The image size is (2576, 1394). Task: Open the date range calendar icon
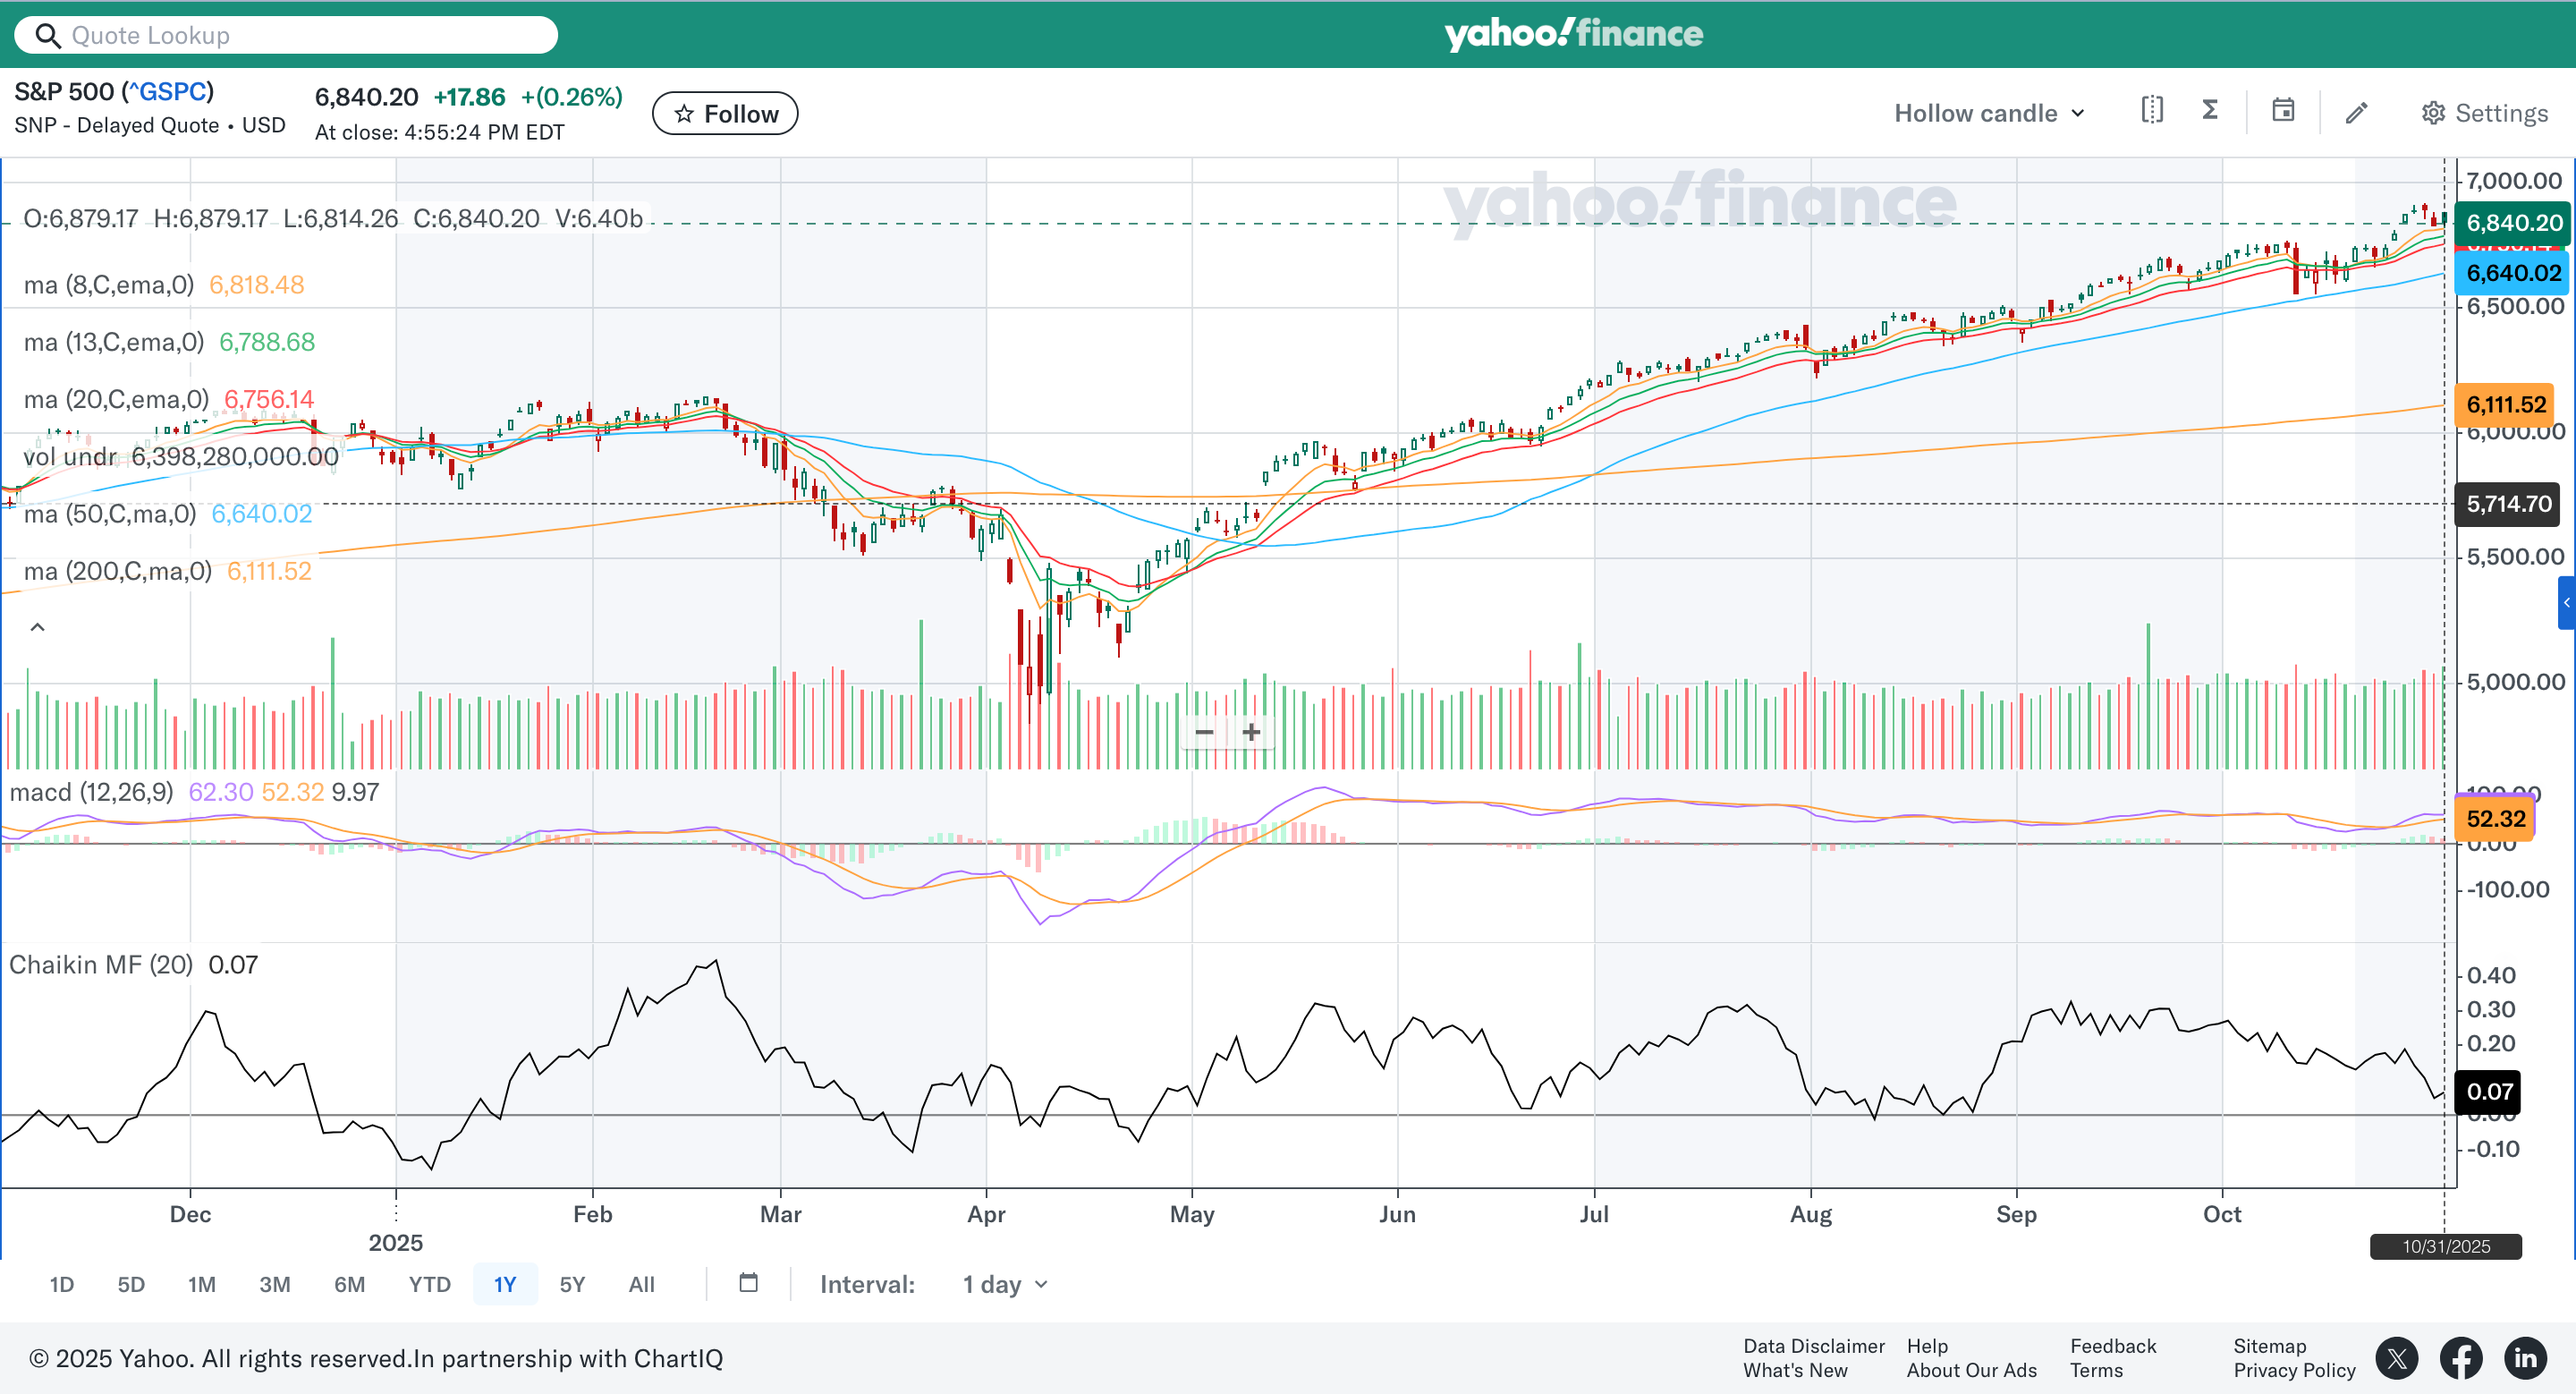tap(748, 1283)
